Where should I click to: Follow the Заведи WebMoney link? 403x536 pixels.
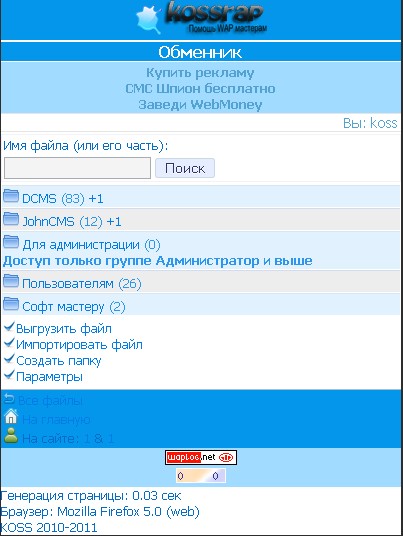pyautogui.click(x=200, y=104)
